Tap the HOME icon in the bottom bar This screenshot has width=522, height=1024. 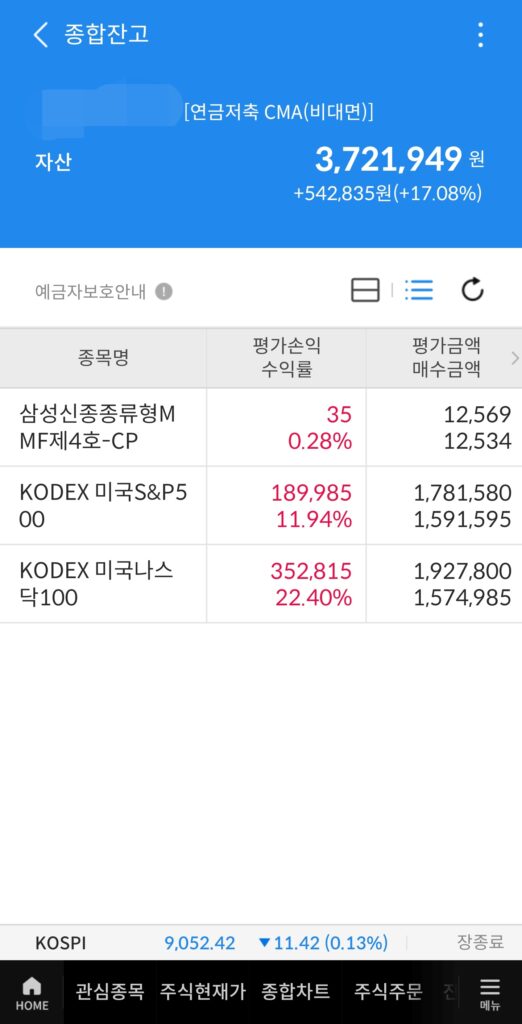pos(31,993)
